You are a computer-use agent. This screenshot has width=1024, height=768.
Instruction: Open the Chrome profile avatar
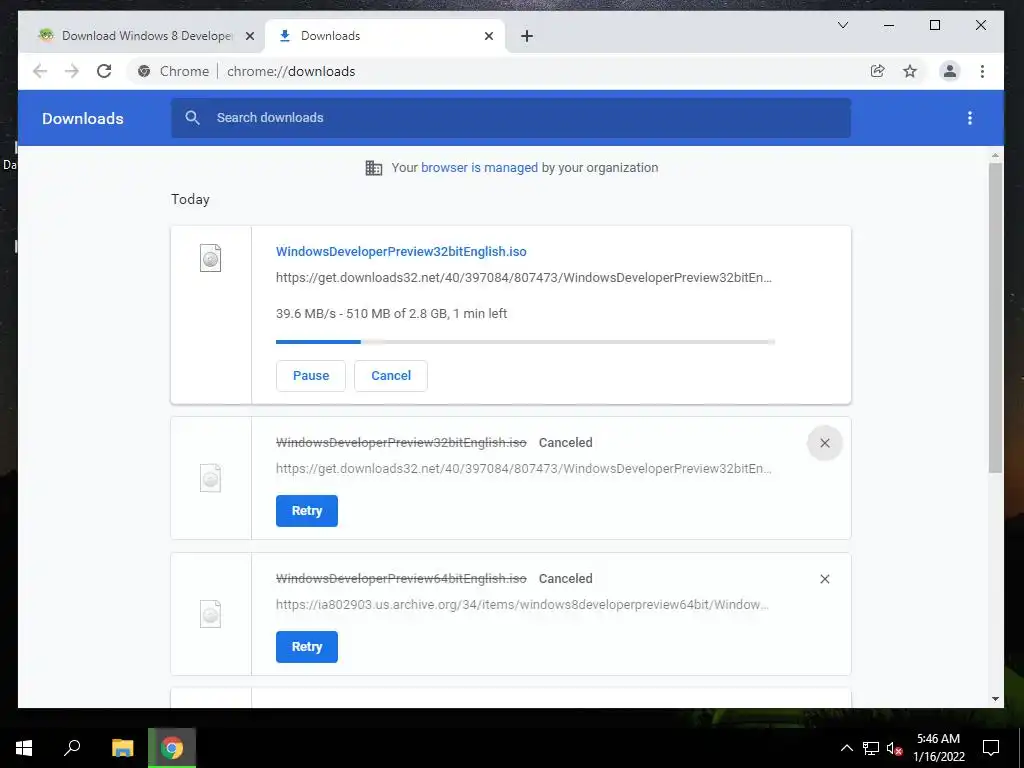[950, 71]
